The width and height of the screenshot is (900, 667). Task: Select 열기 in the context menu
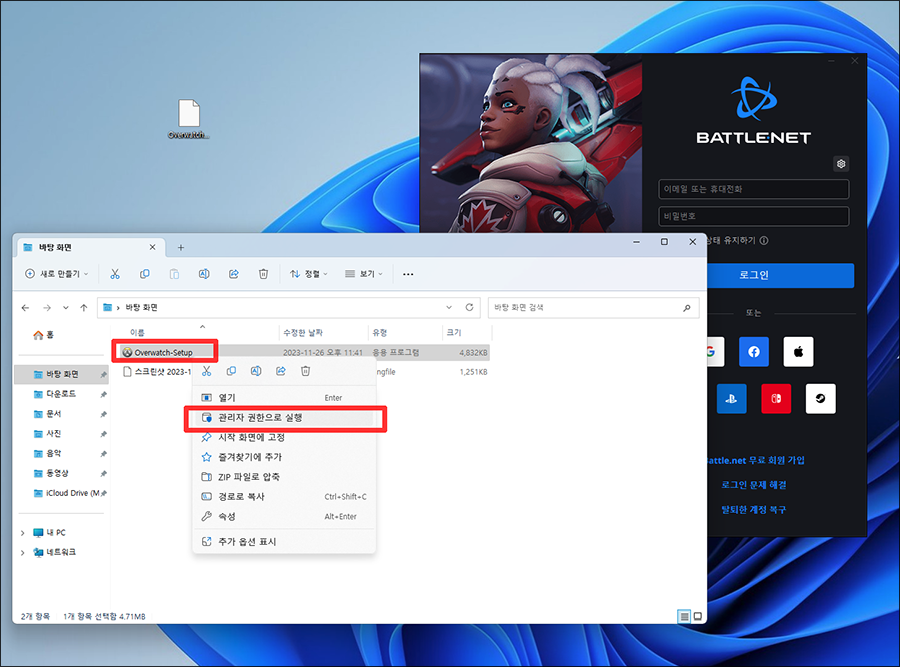pyautogui.click(x=284, y=398)
